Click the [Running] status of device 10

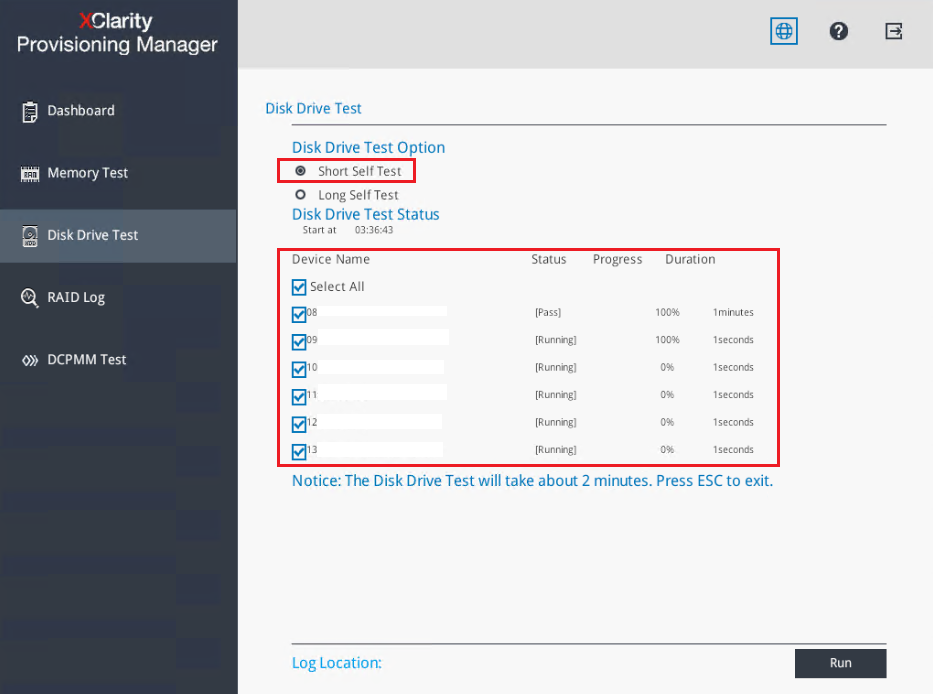556,367
